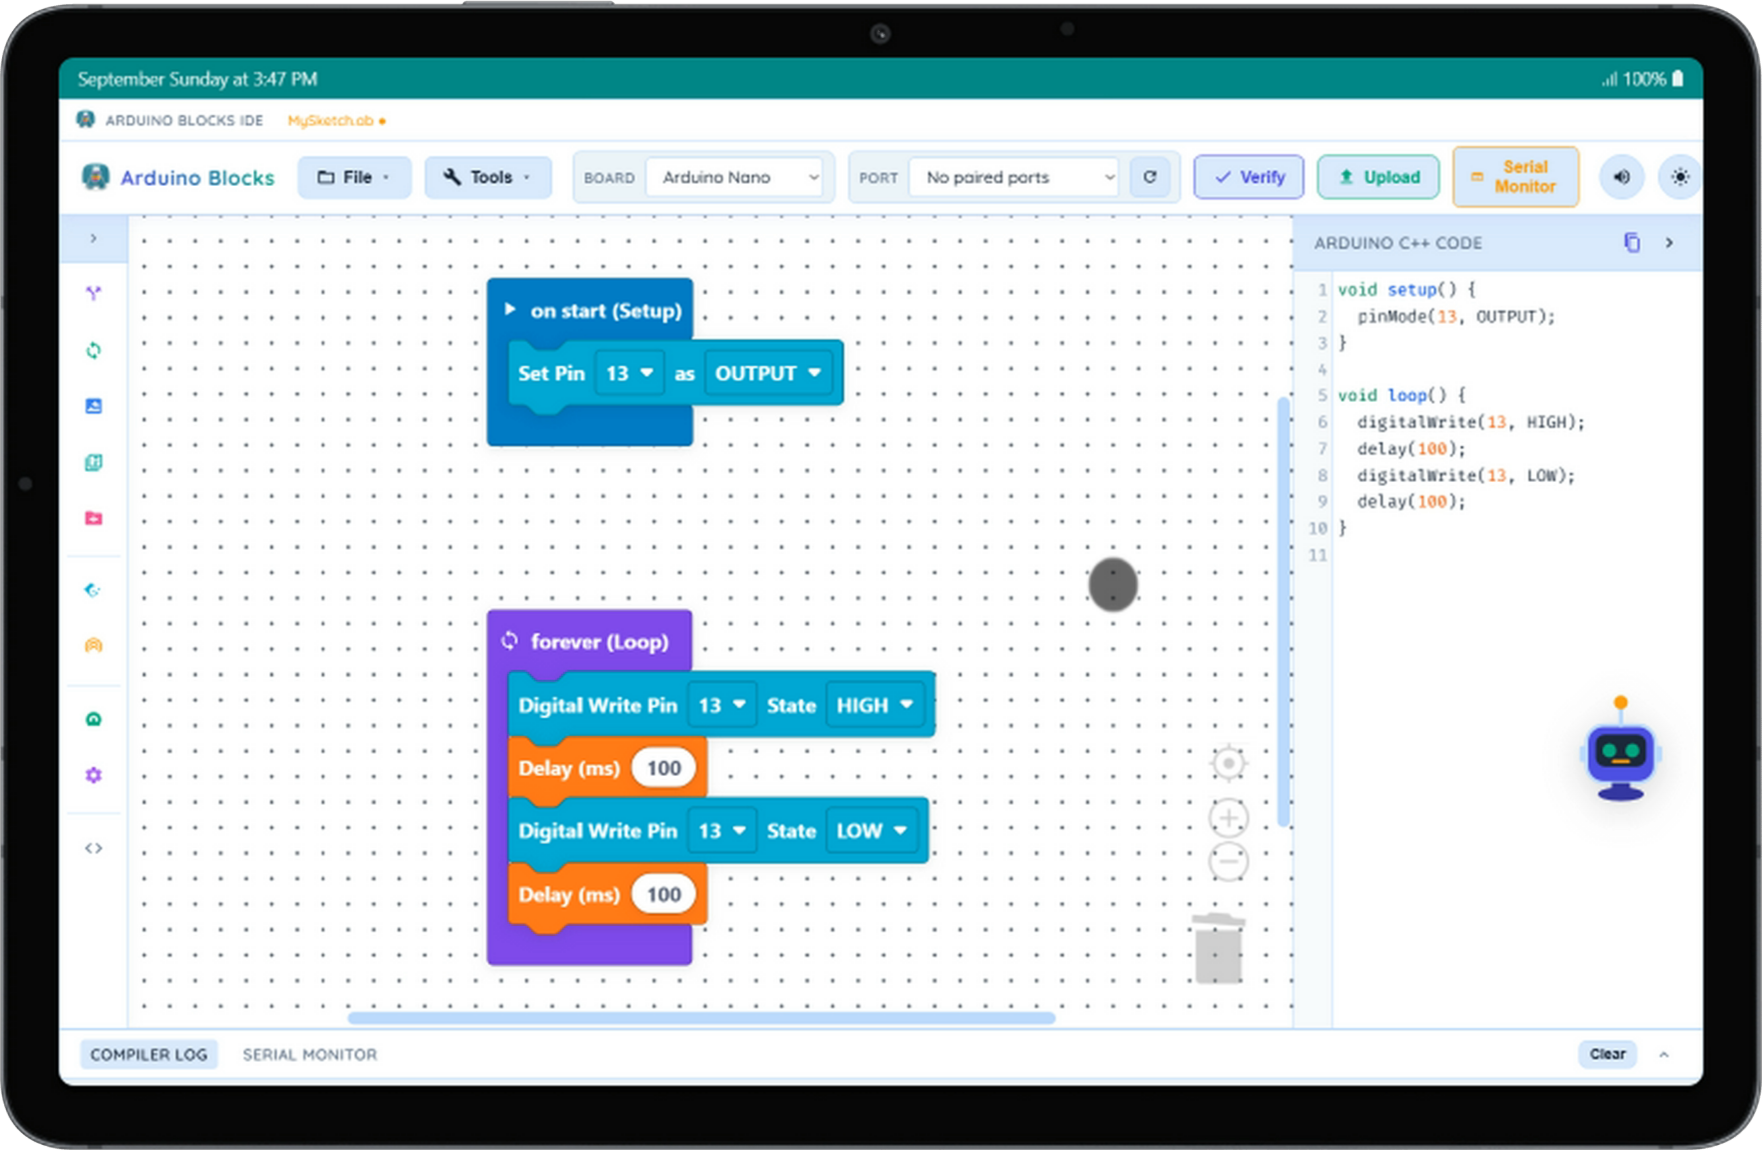Zoom in the workspace with plus icon
The image size is (1762, 1150).
(x=1228, y=818)
